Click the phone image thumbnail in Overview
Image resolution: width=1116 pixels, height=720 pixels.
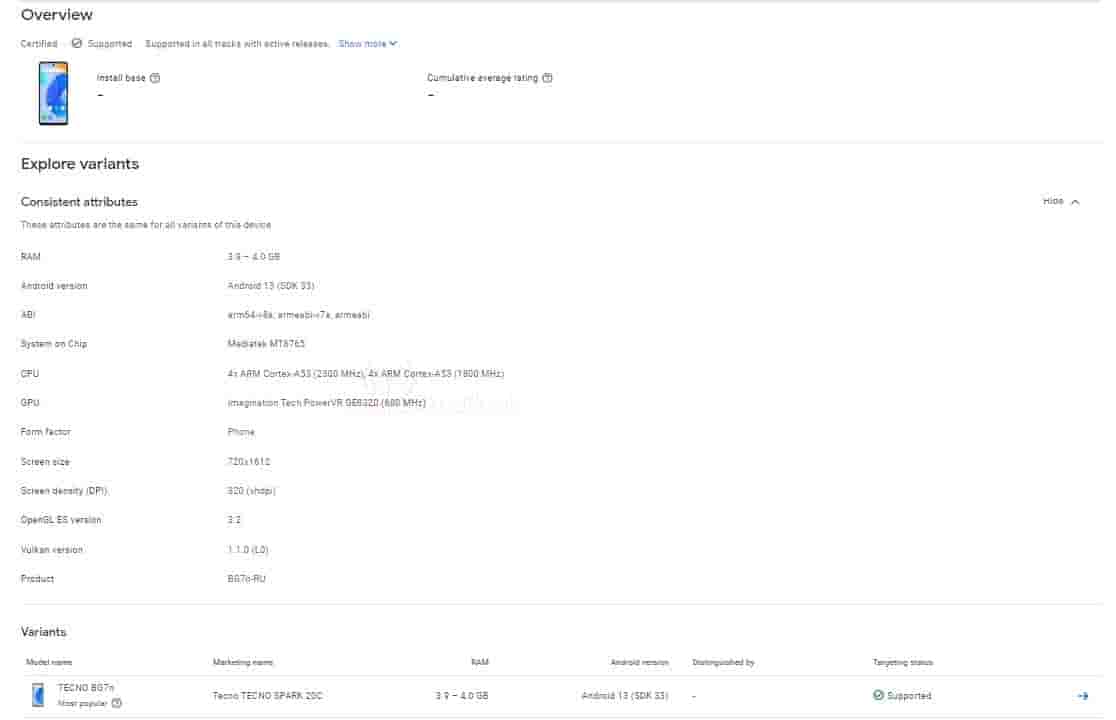[53, 95]
